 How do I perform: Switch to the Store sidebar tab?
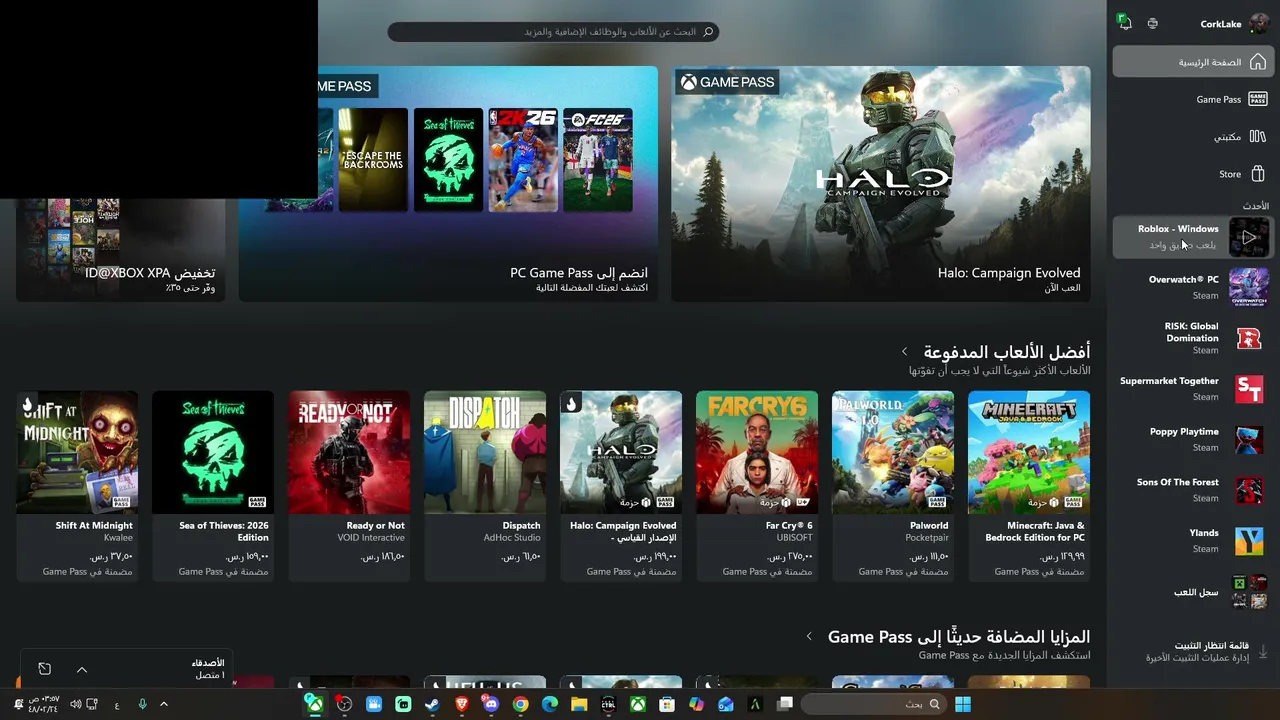pyautogui.click(x=1192, y=174)
